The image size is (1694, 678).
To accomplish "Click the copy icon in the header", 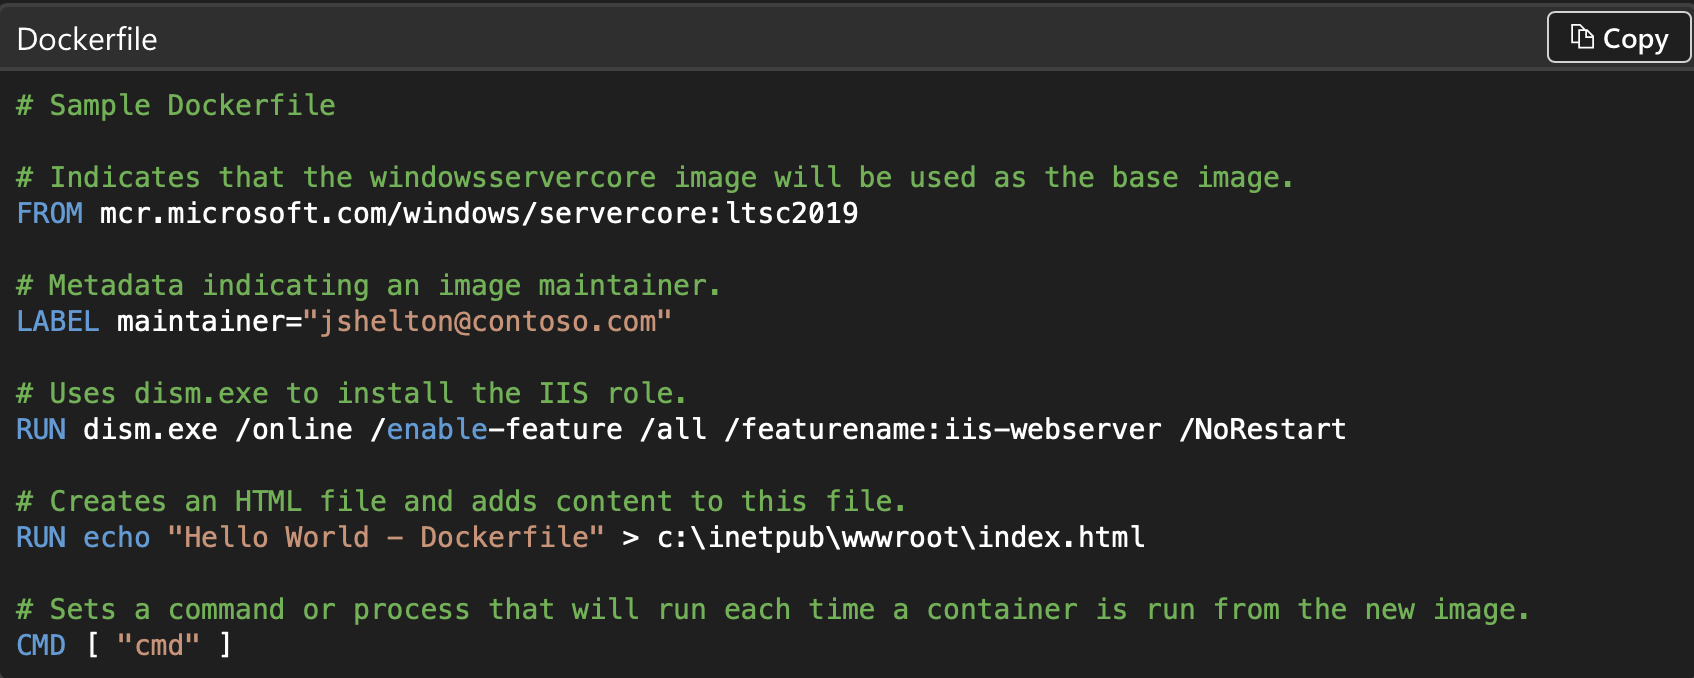I will click(x=1582, y=37).
